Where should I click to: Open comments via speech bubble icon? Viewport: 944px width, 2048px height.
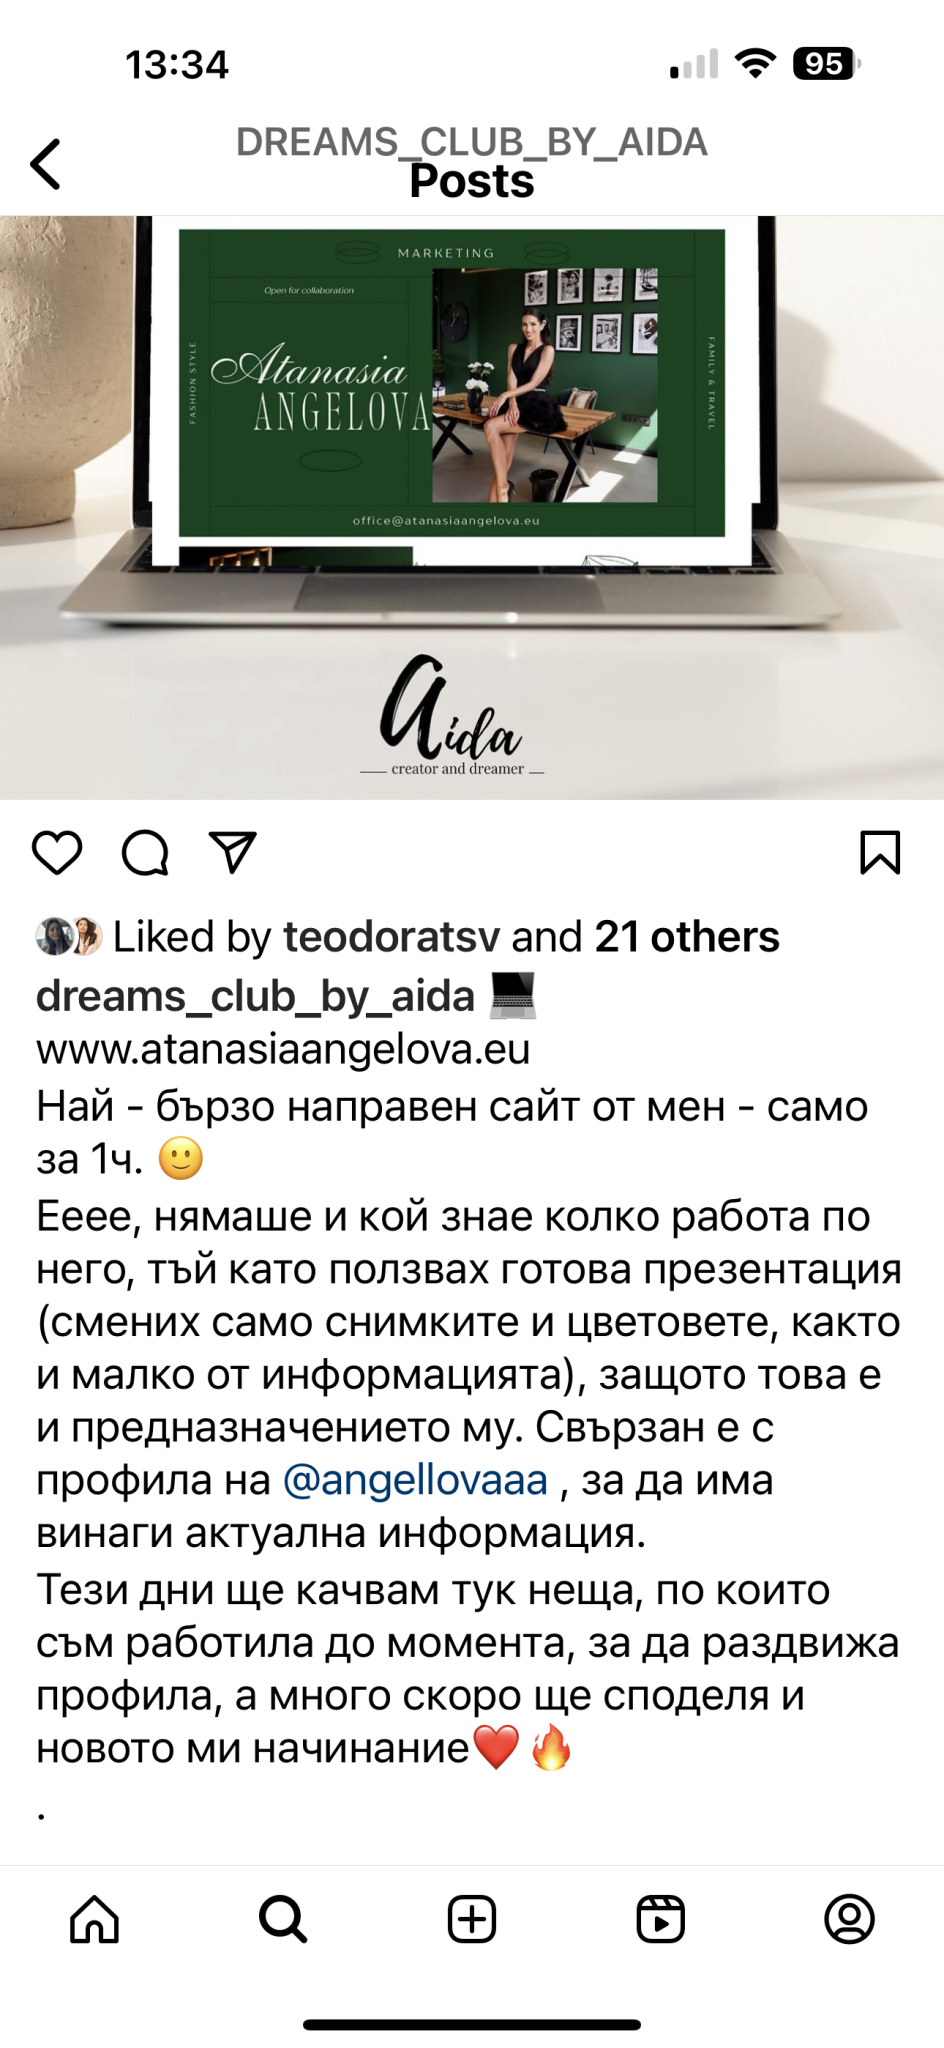tap(145, 853)
